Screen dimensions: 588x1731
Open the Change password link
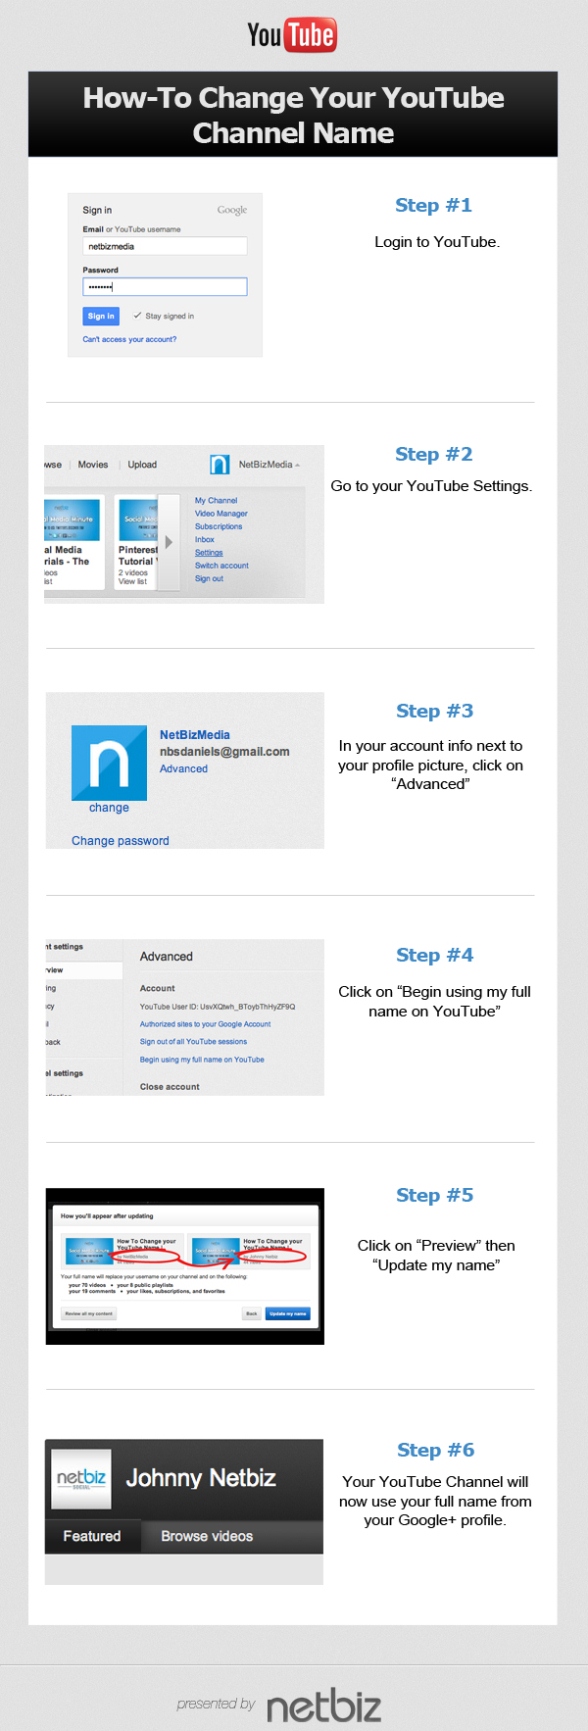point(120,841)
